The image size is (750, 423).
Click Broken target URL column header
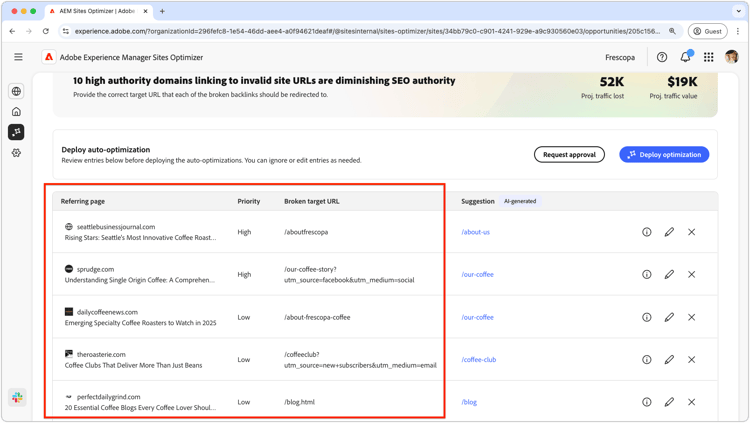pos(312,201)
